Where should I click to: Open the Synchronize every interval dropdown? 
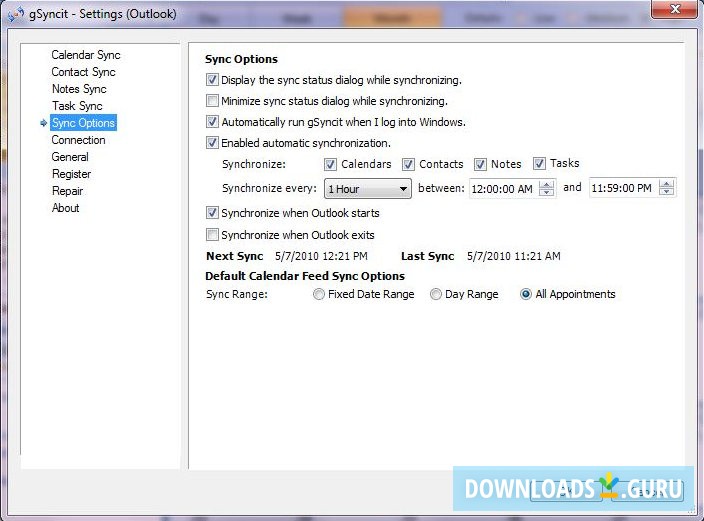(368, 189)
